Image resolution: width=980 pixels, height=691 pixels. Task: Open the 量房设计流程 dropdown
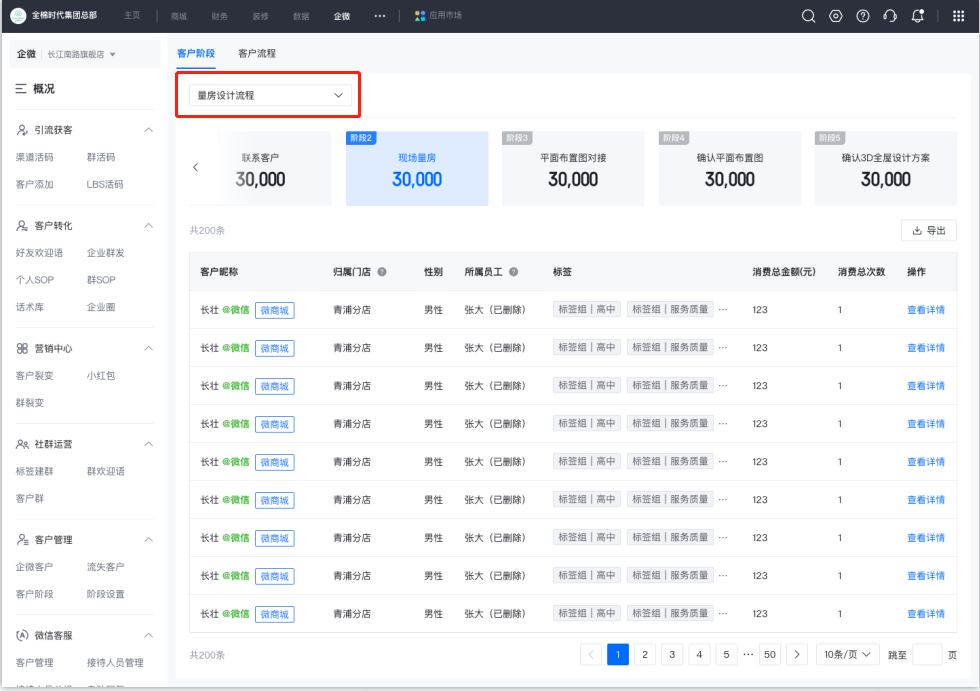[270, 96]
